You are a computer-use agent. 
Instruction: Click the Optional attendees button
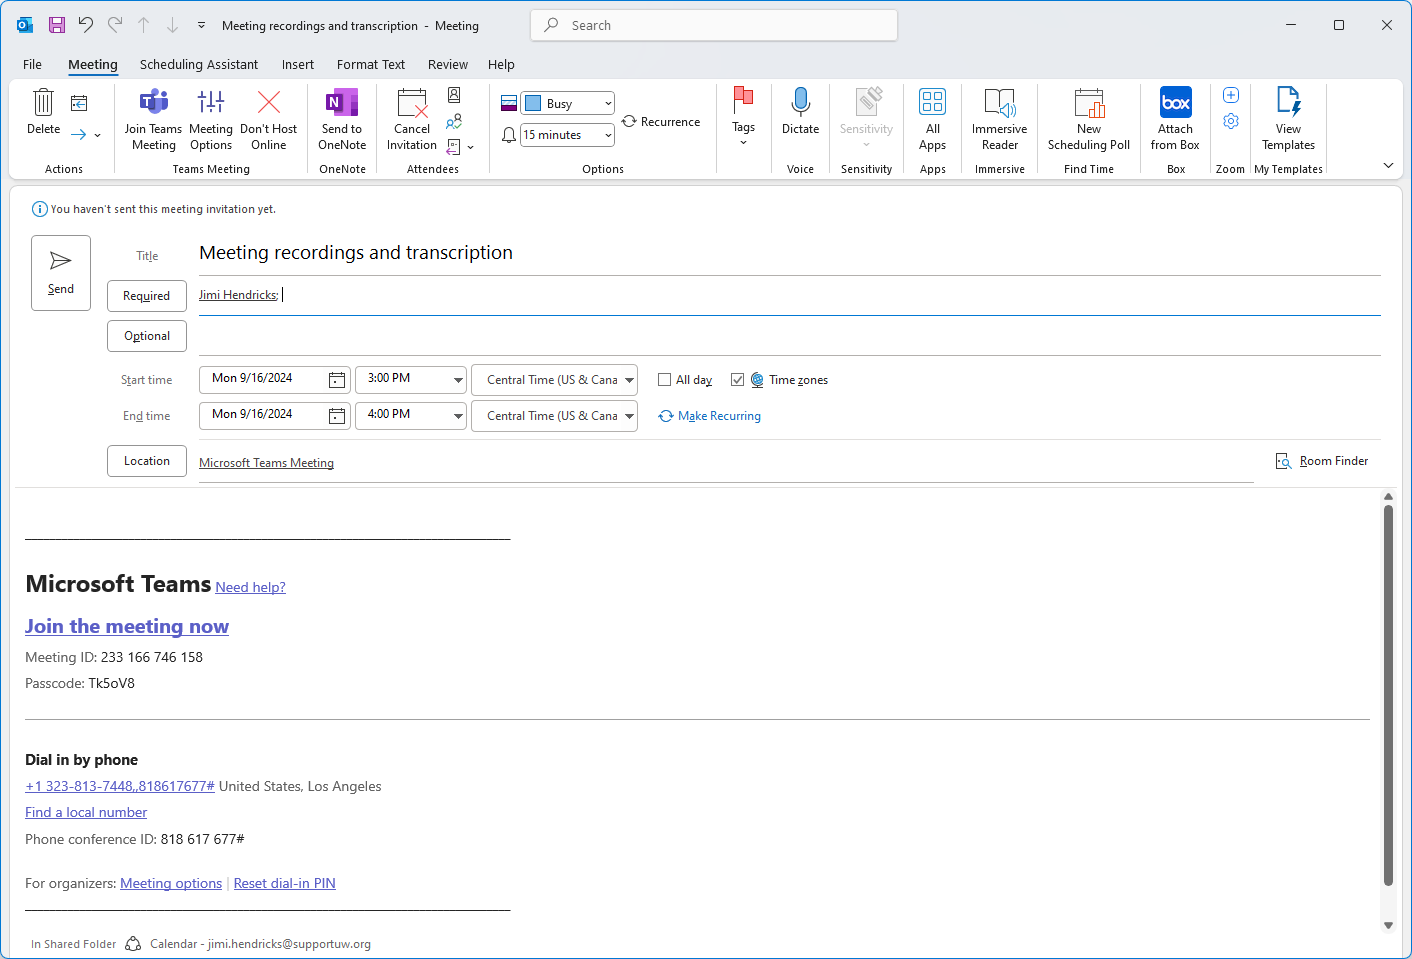[147, 336]
